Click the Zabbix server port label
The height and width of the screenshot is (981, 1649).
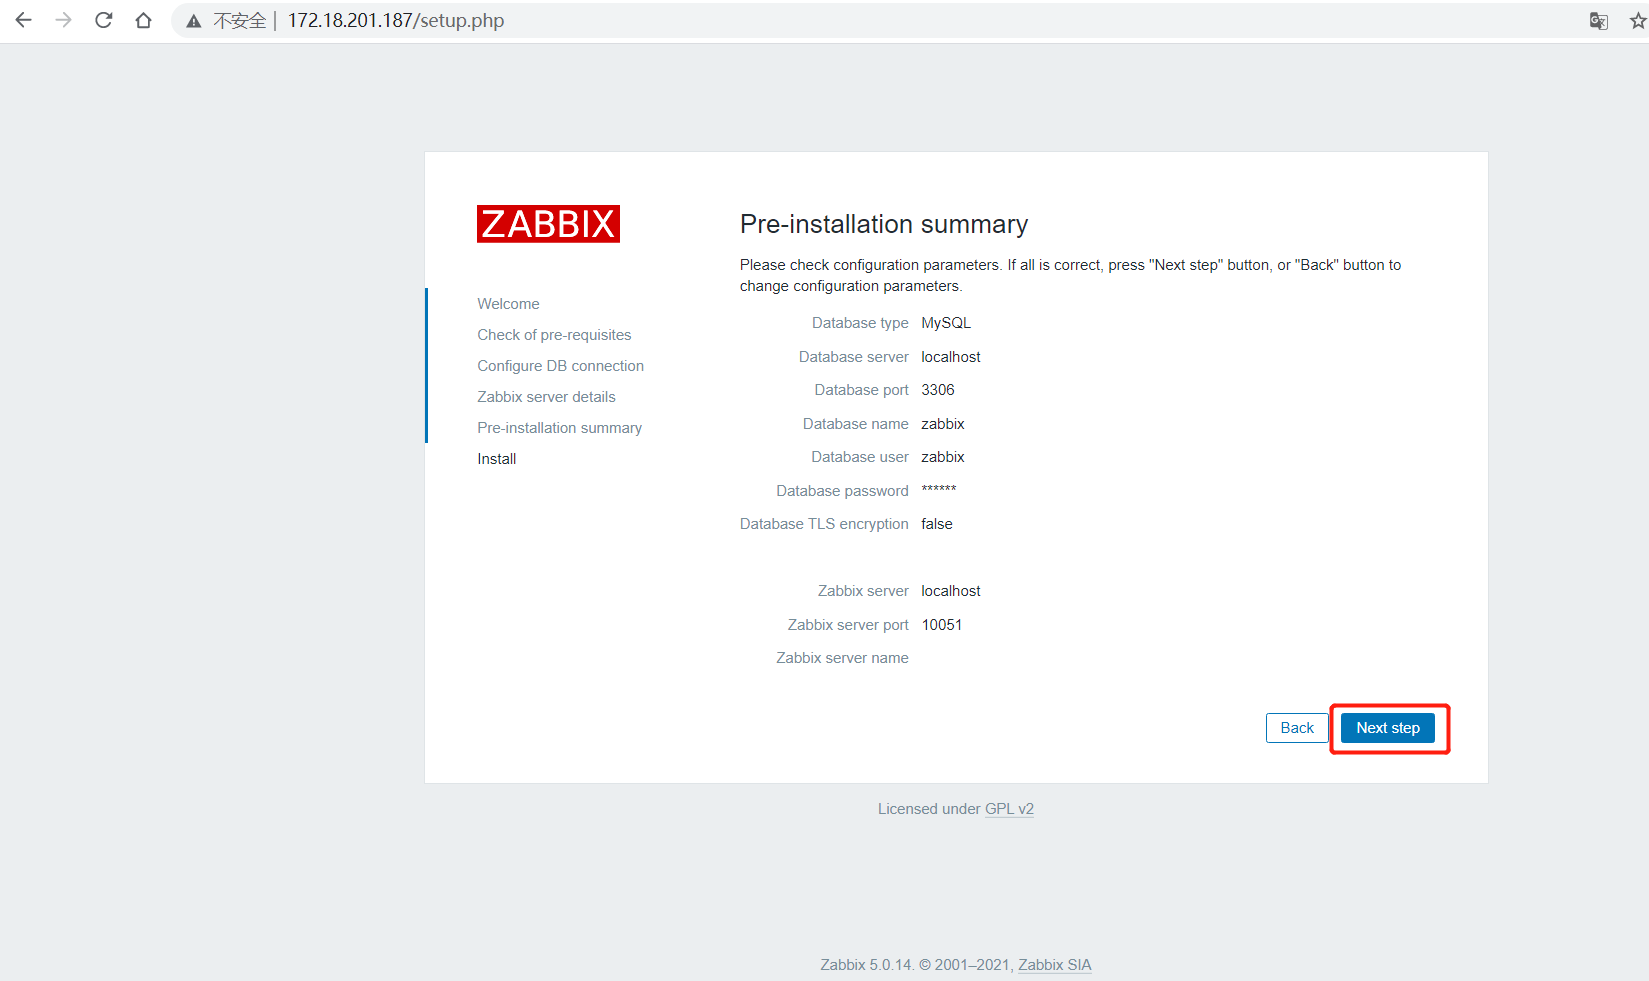tap(848, 625)
